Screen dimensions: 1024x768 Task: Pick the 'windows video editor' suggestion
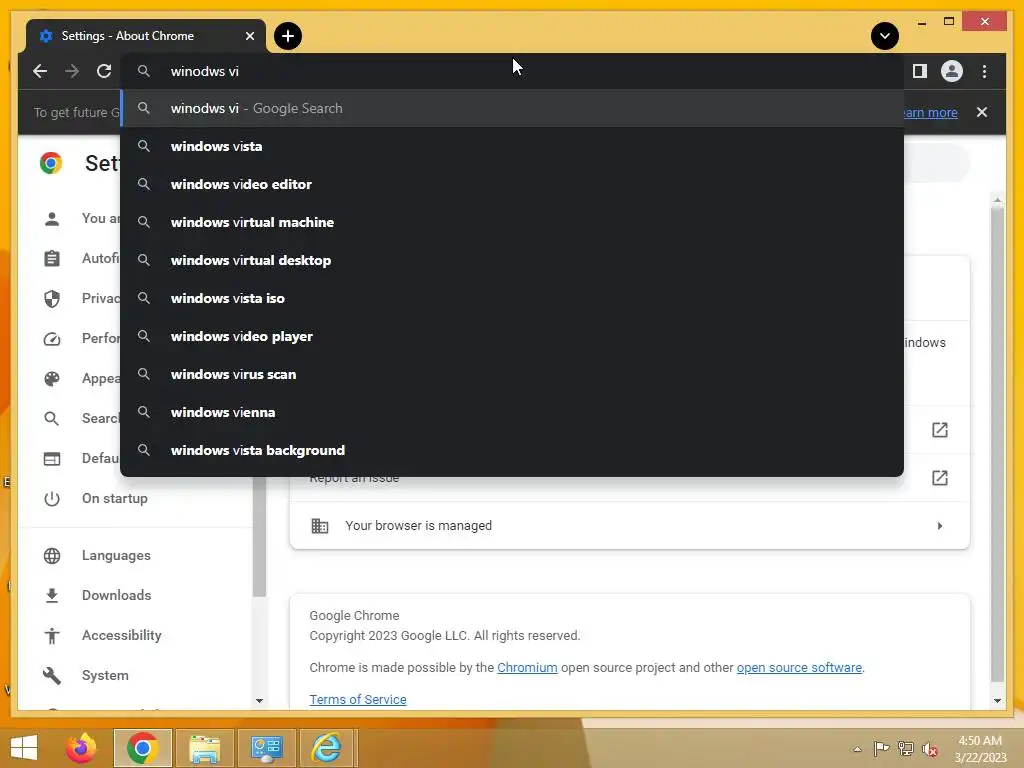pos(512,184)
